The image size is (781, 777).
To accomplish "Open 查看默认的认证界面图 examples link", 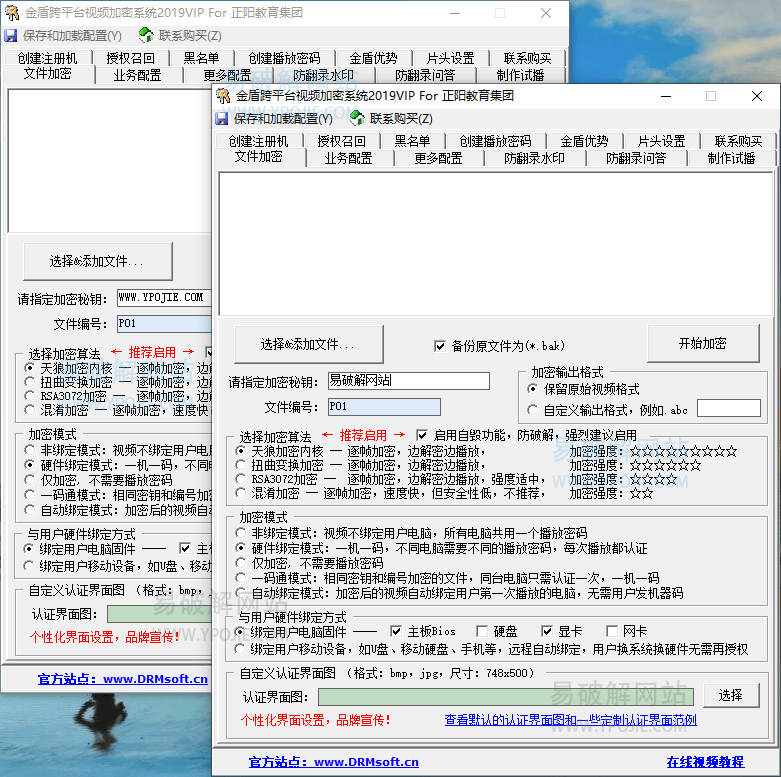I will 570,720.
